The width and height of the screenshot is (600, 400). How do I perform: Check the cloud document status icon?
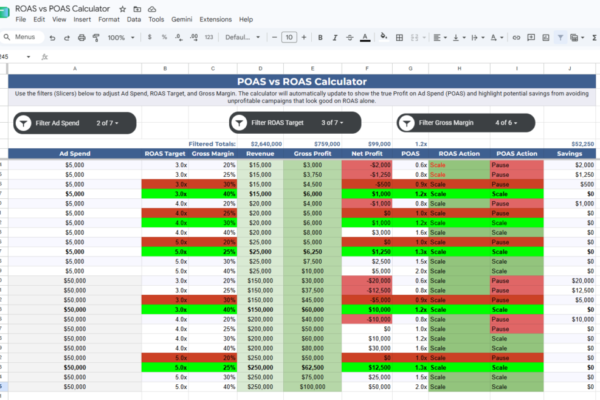pyautogui.click(x=152, y=9)
